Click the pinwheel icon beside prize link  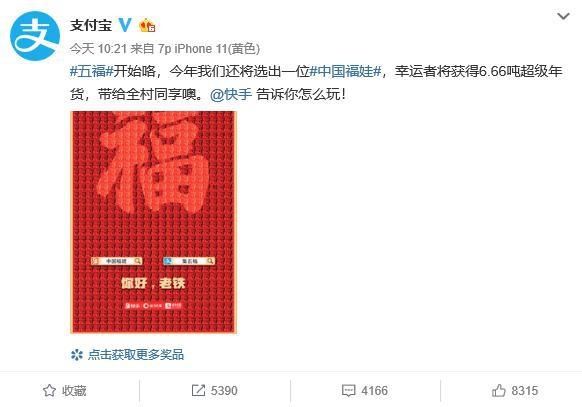tap(77, 355)
